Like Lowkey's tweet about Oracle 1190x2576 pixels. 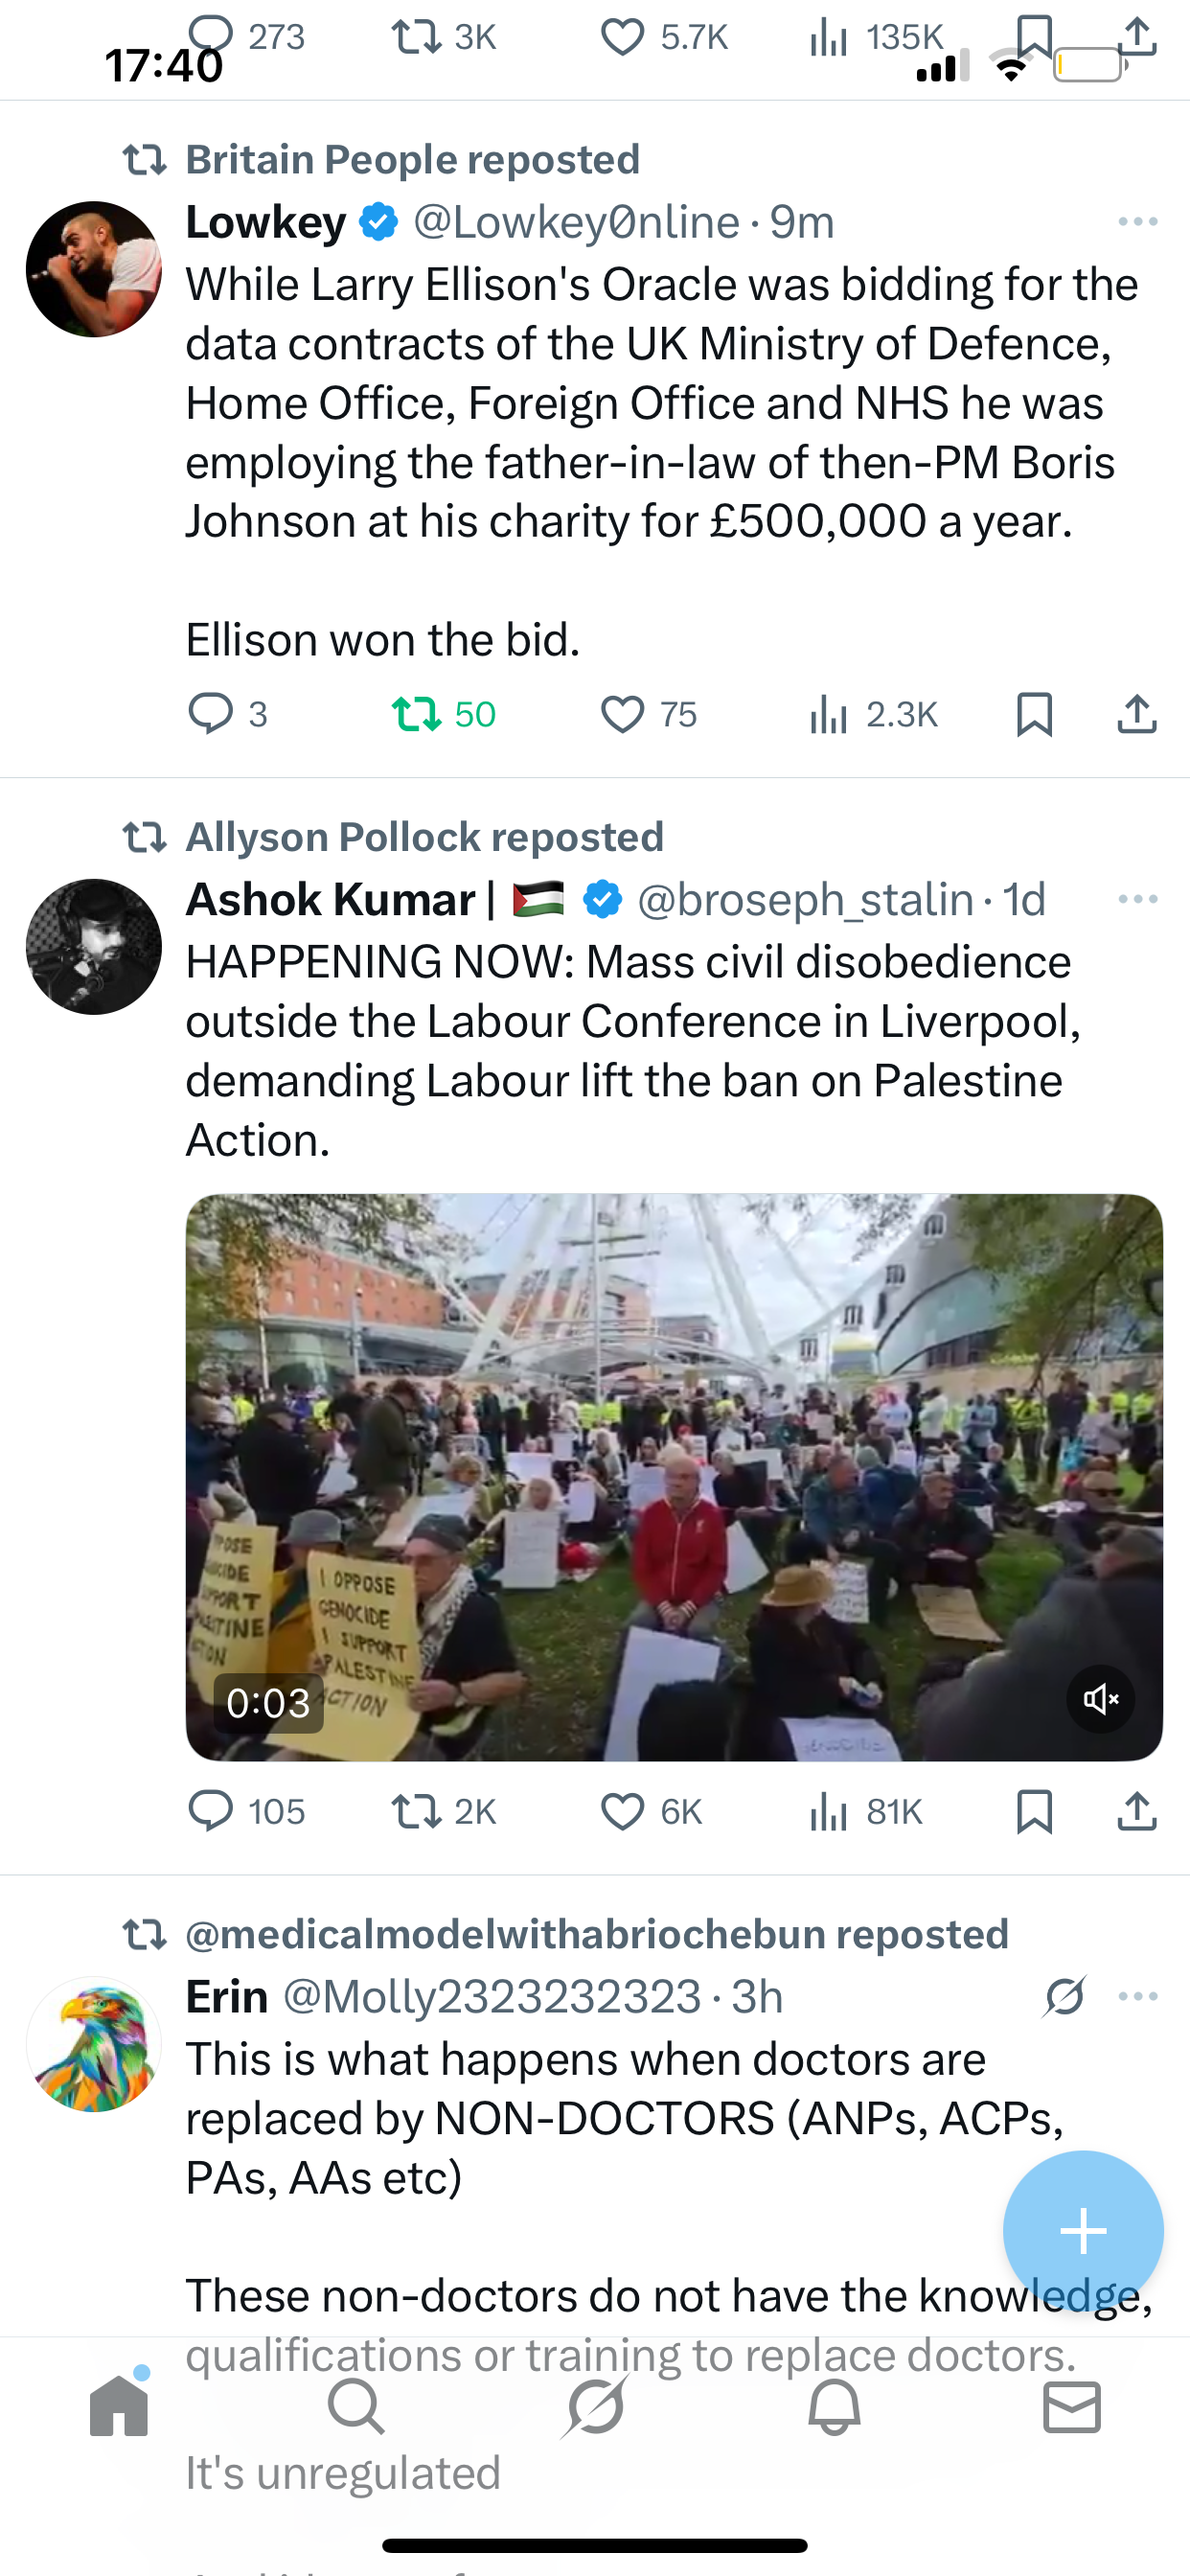[622, 714]
